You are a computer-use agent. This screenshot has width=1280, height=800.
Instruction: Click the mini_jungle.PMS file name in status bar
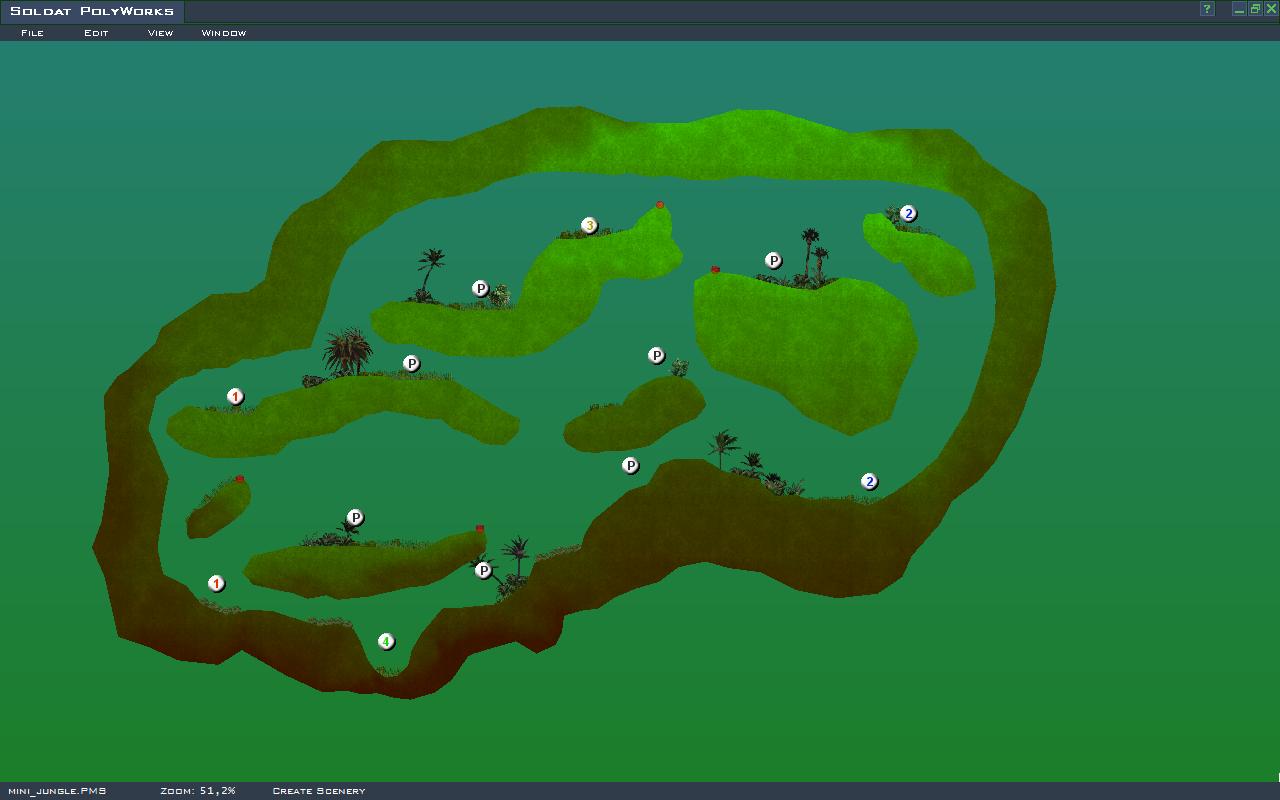click(x=57, y=791)
